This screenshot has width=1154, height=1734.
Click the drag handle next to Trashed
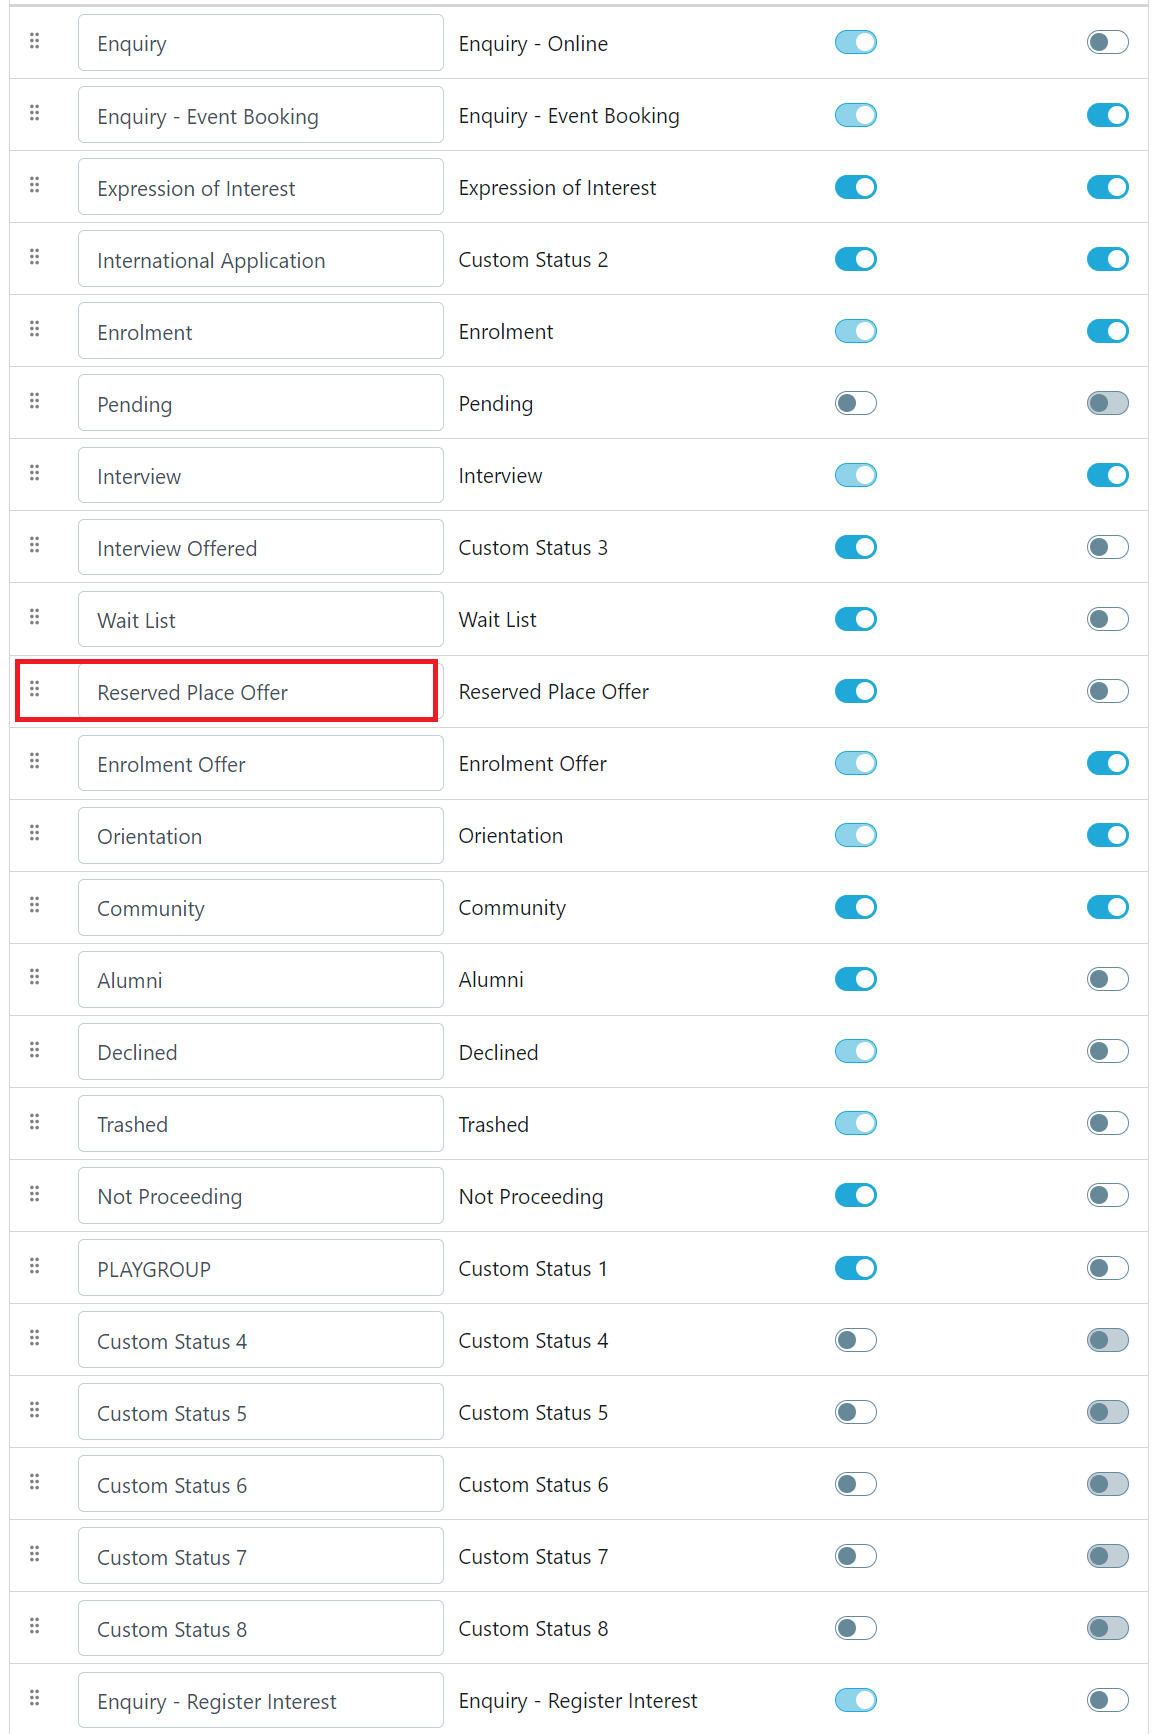click(x=35, y=1122)
